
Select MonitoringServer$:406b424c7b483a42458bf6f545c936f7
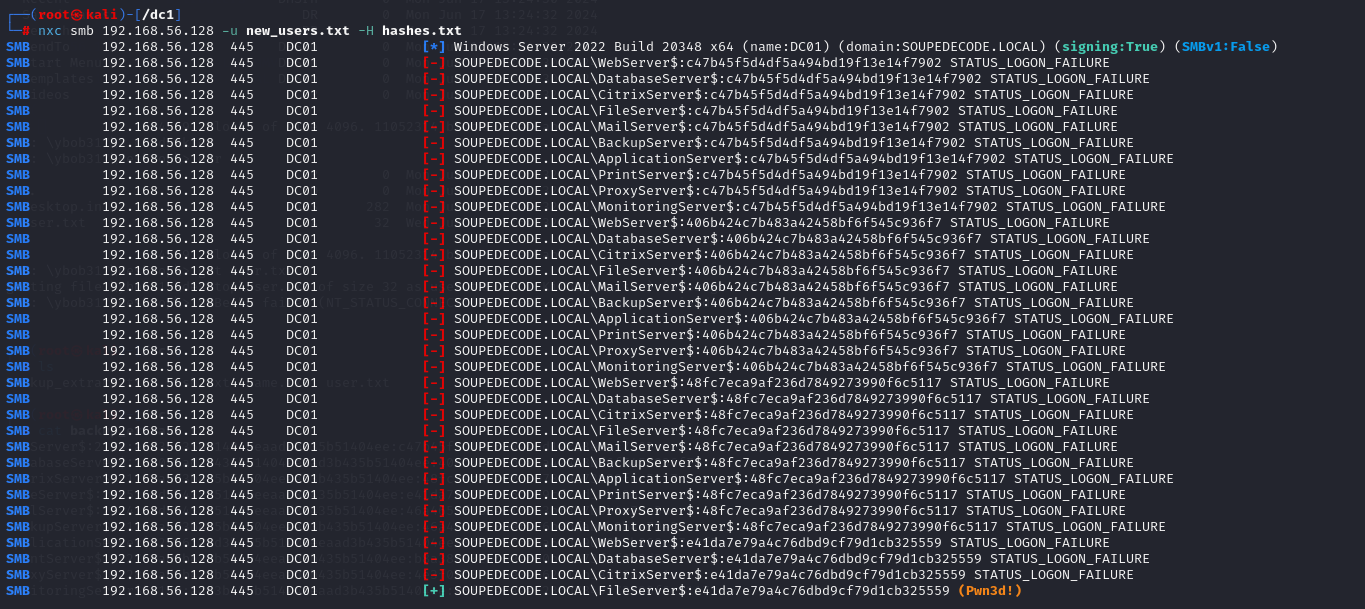[x=798, y=367]
